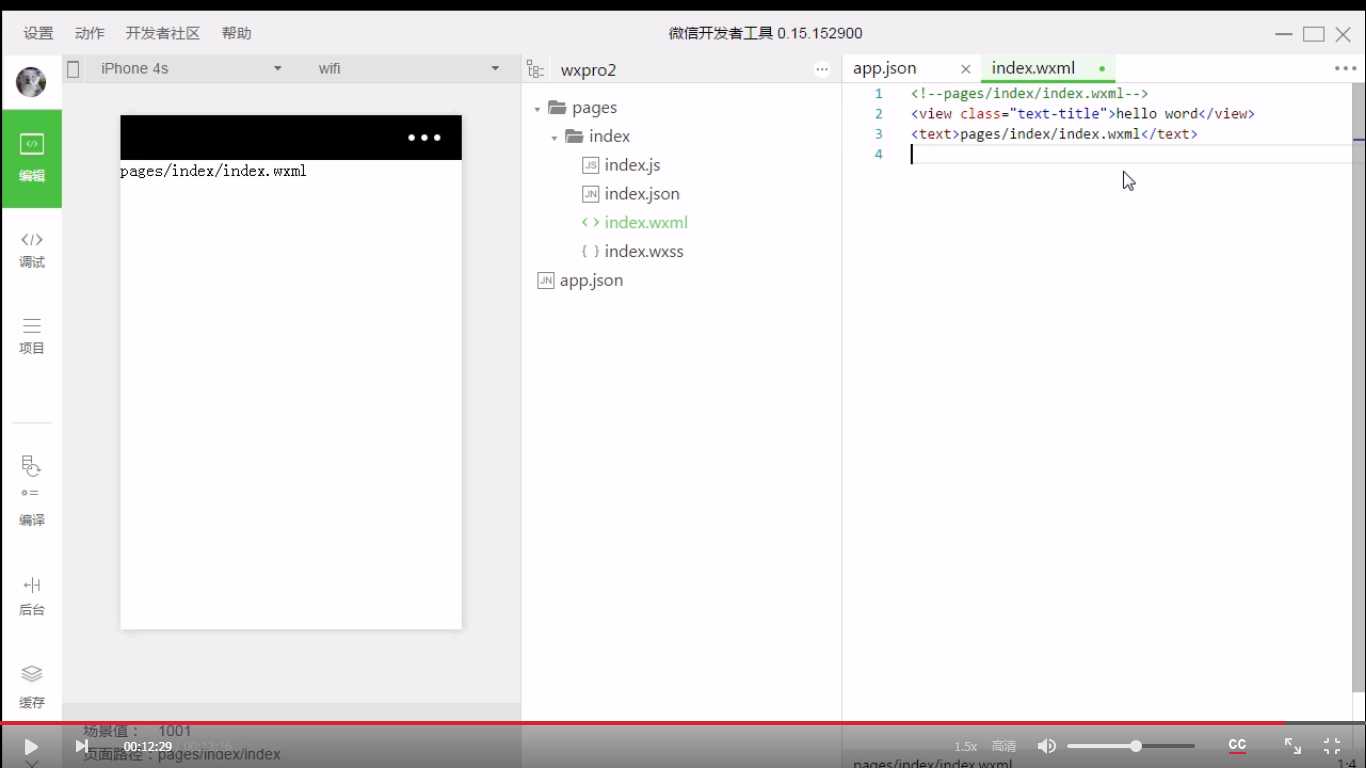Switch to the app.json editor tab

(x=885, y=68)
